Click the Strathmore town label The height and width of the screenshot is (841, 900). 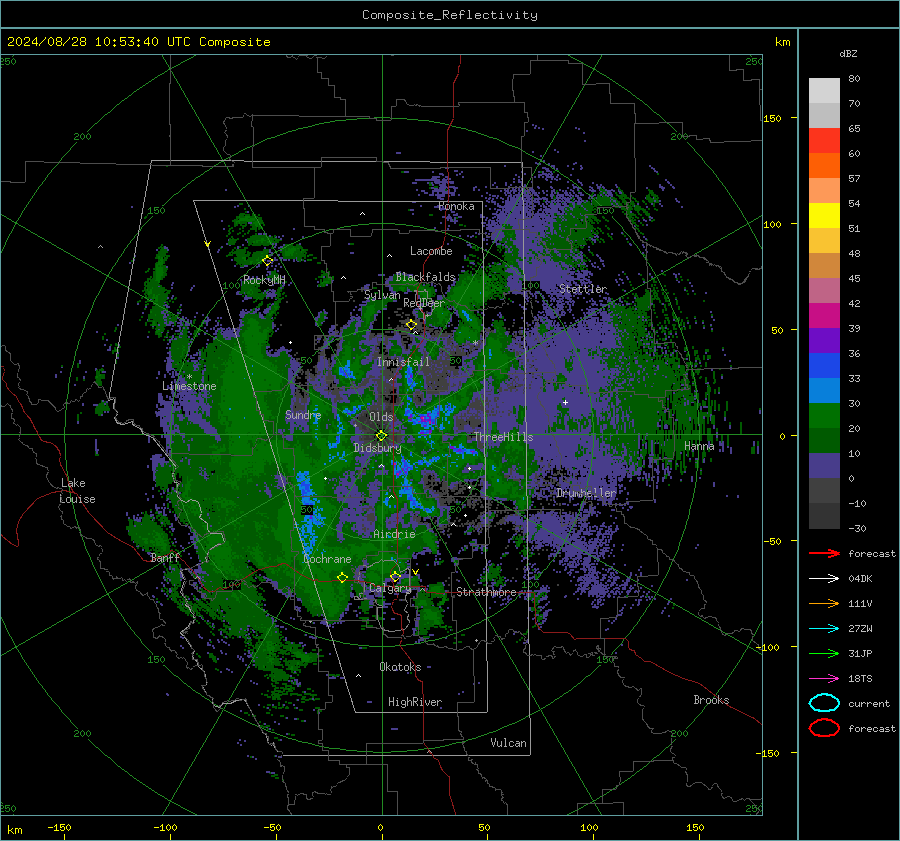click(486, 592)
